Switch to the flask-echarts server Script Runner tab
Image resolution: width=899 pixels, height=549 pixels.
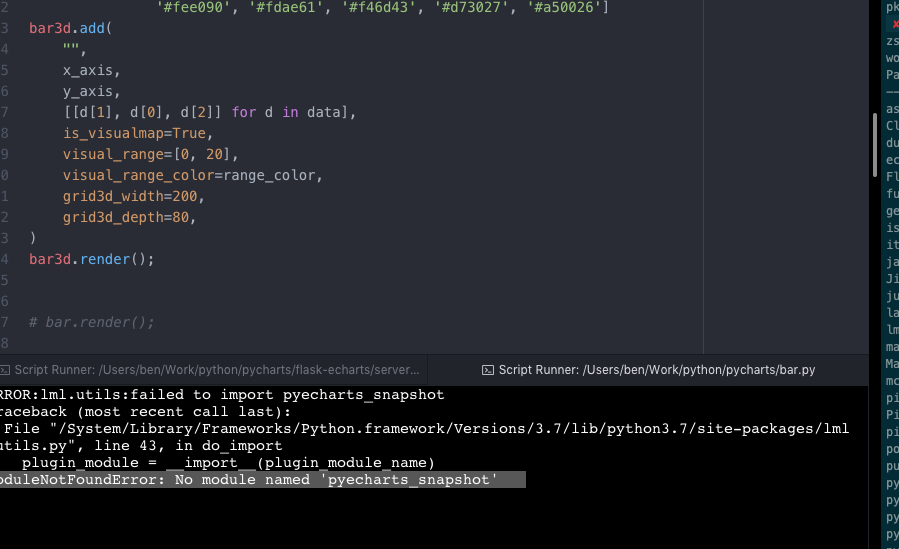212,370
